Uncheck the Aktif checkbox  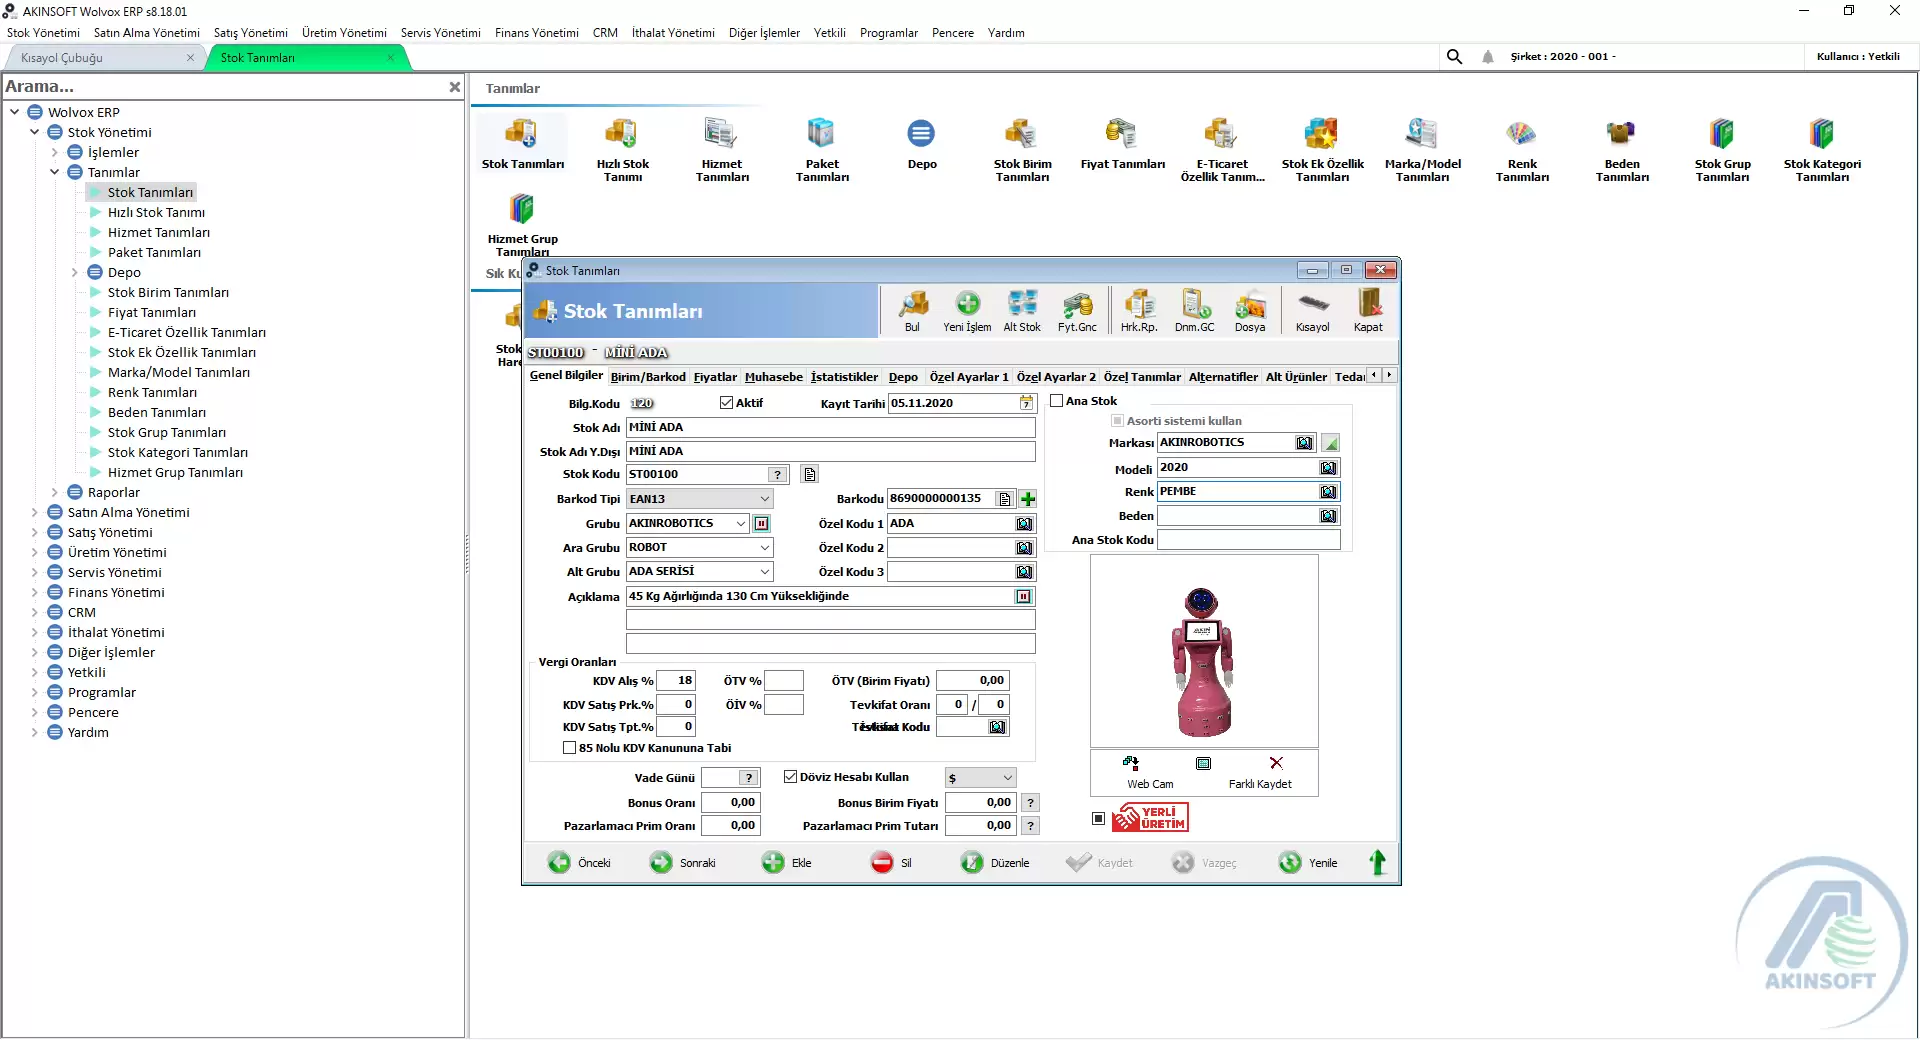click(727, 403)
